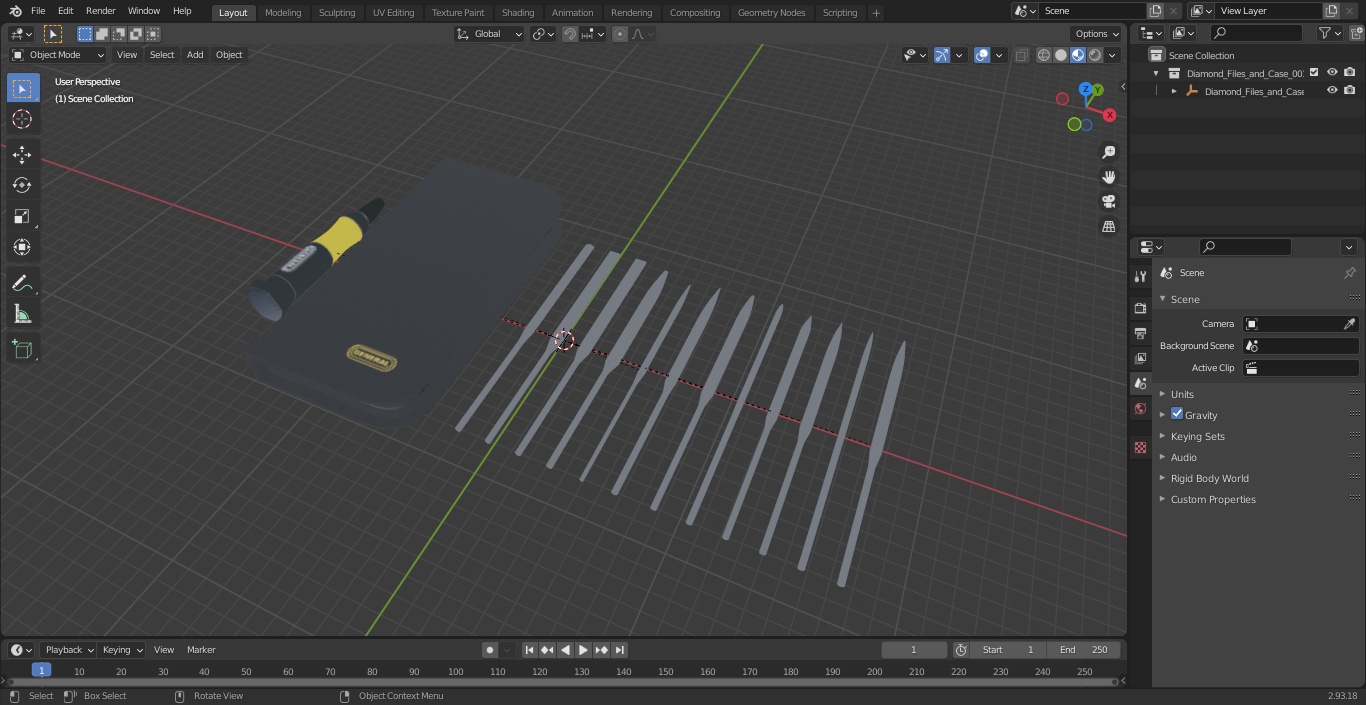The height and width of the screenshot is (705, 1366).
Task: Open the Playback dropdown in timeline
Action: click(68, 650)
